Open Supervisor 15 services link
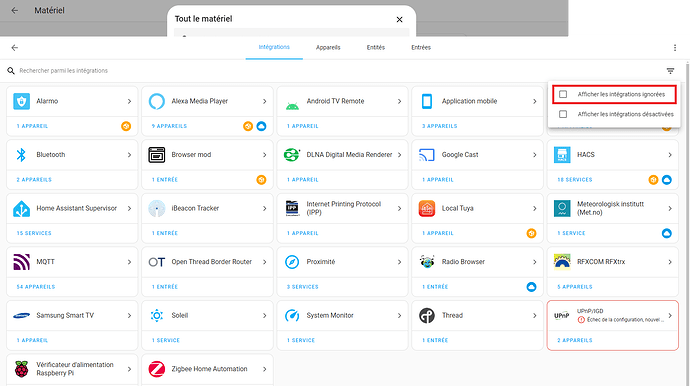690x386 pixels. point(34,233)
